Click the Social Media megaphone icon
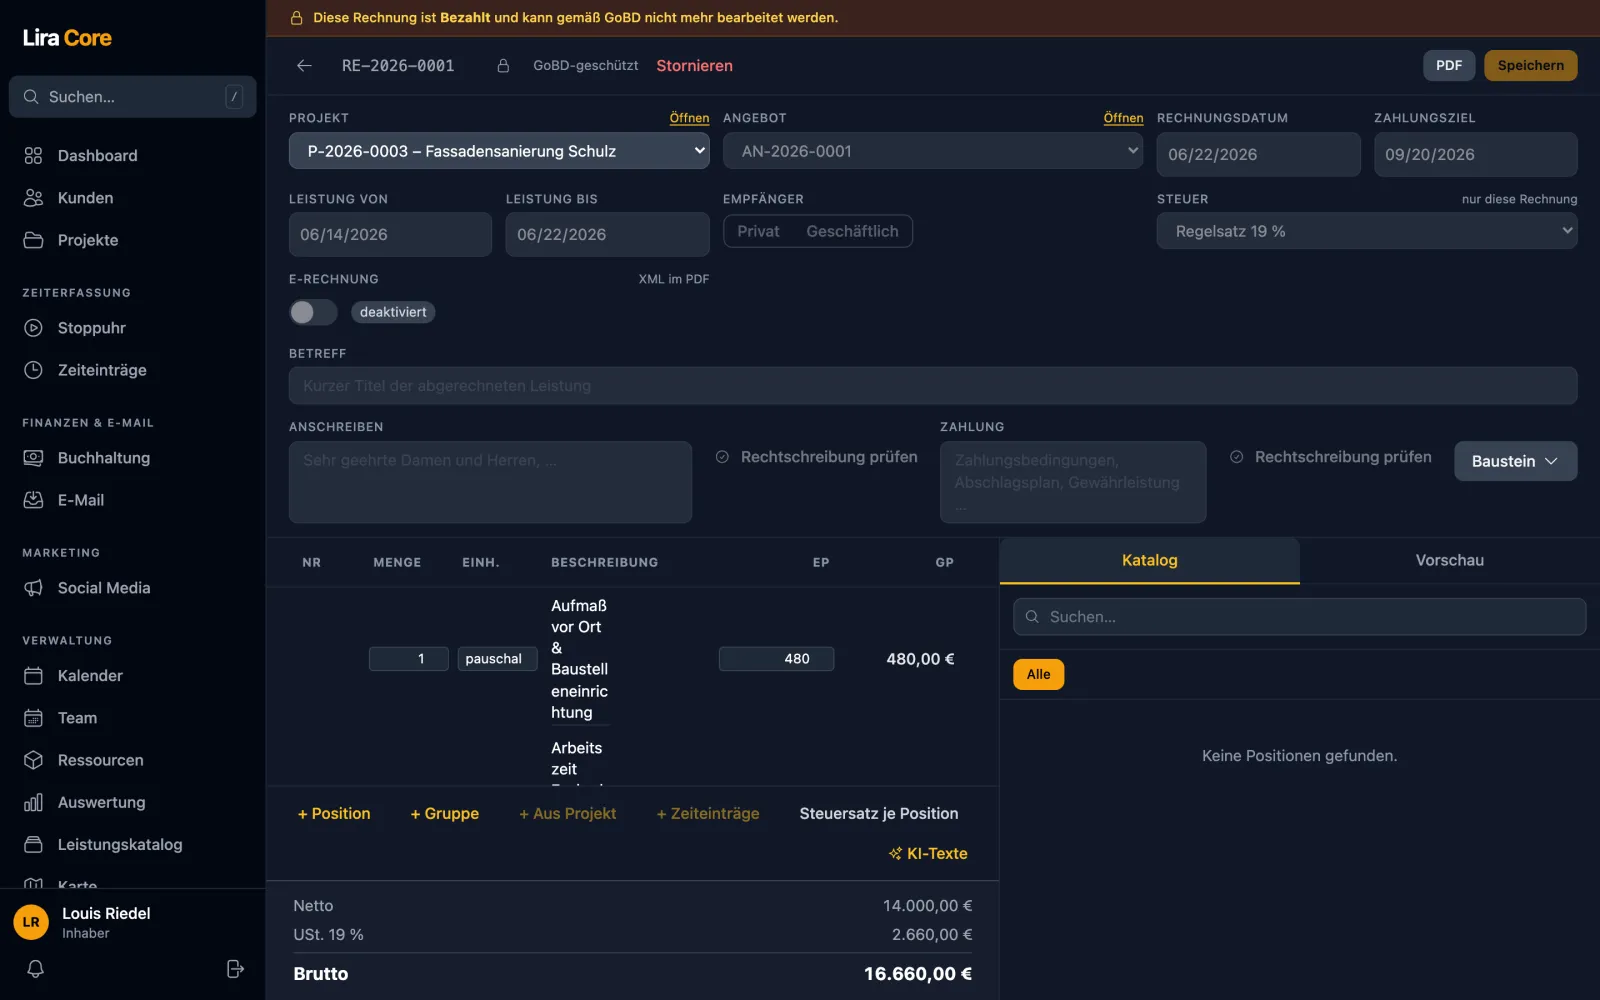 pyautogui.click(x=33, y=588)
